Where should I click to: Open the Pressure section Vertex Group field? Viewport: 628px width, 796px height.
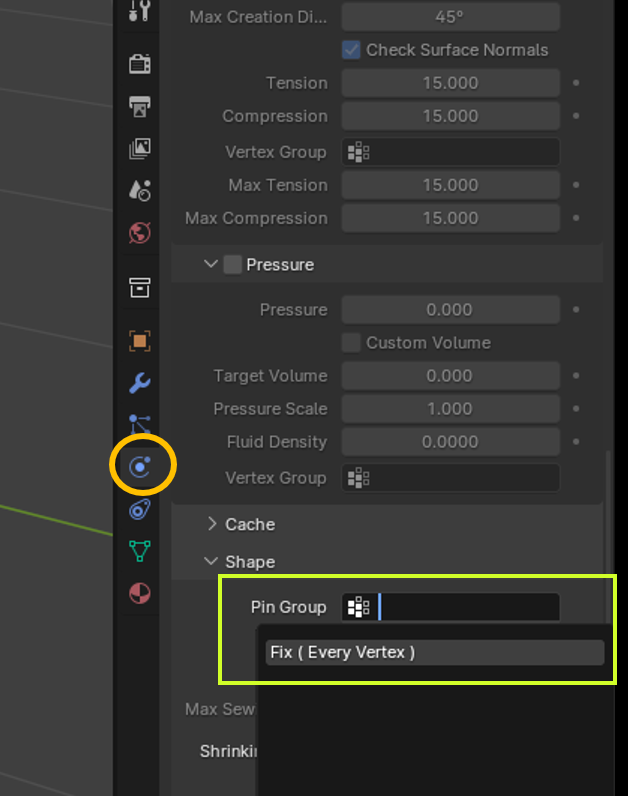tap(451, 478)
